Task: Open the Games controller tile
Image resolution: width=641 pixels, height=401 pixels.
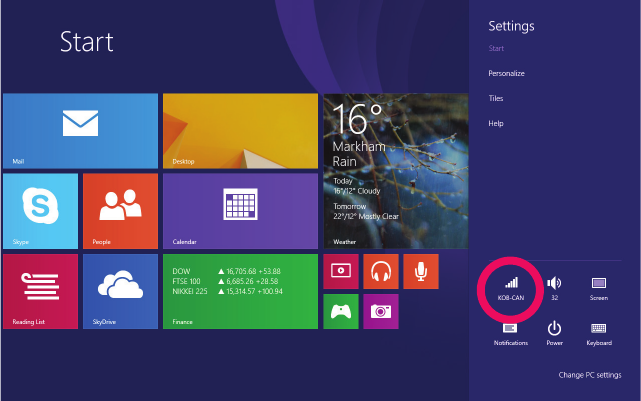Action: (341, 311)
